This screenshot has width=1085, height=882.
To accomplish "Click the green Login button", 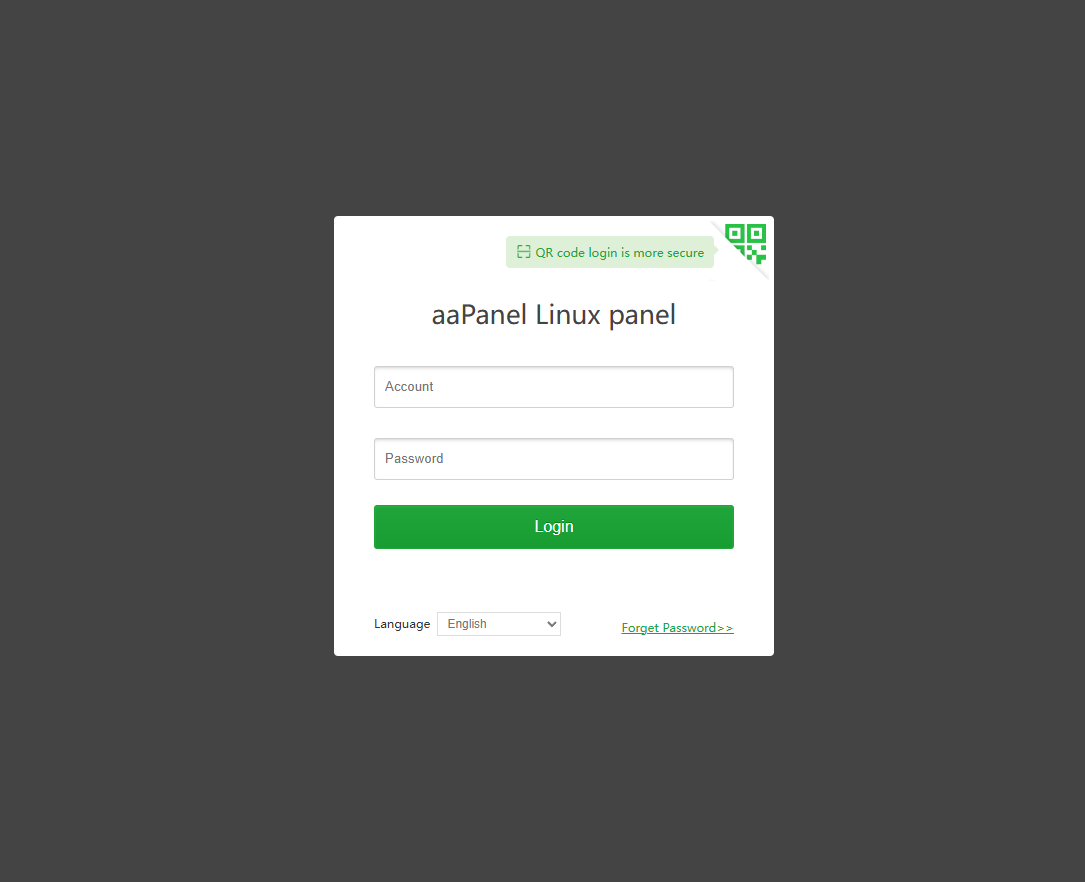I will [554, 527].
